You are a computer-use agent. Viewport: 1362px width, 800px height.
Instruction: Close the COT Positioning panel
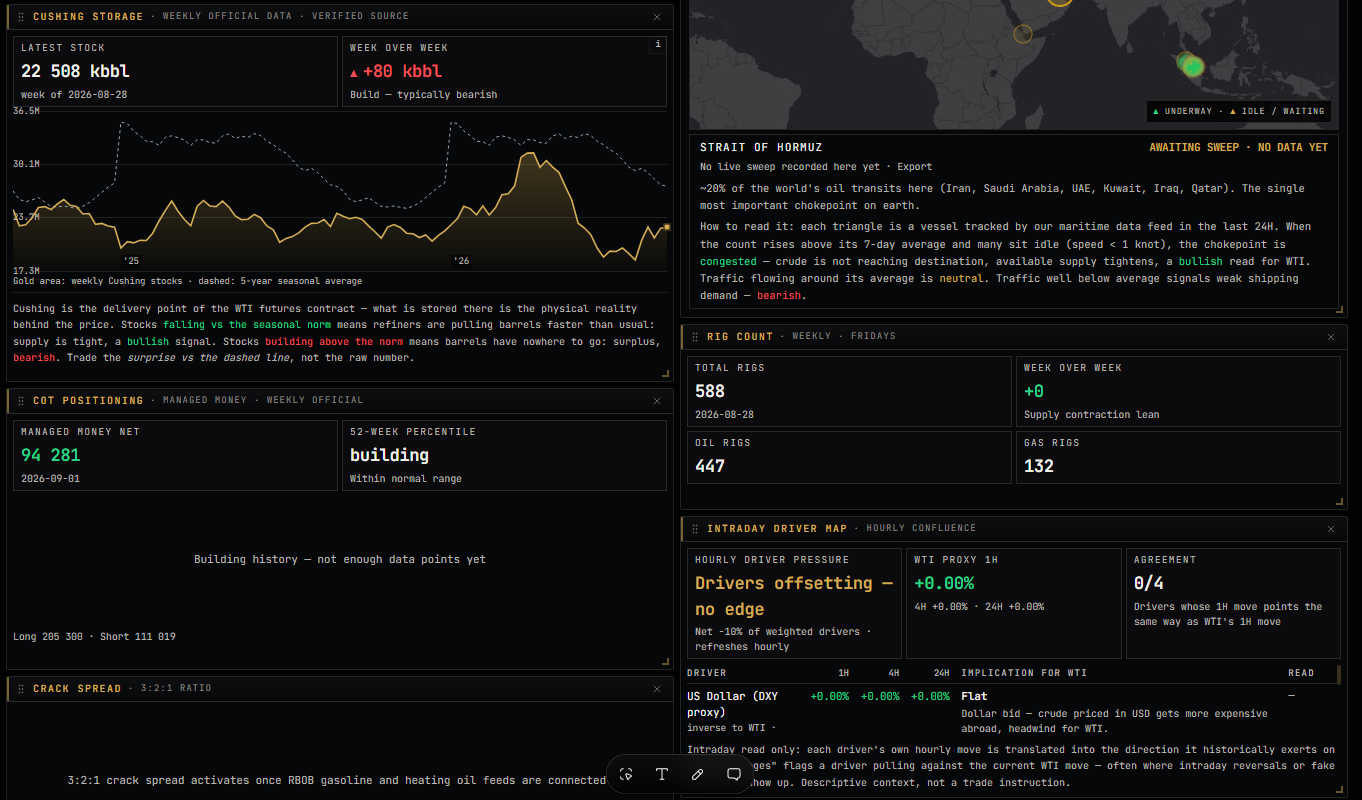point(657,401)
